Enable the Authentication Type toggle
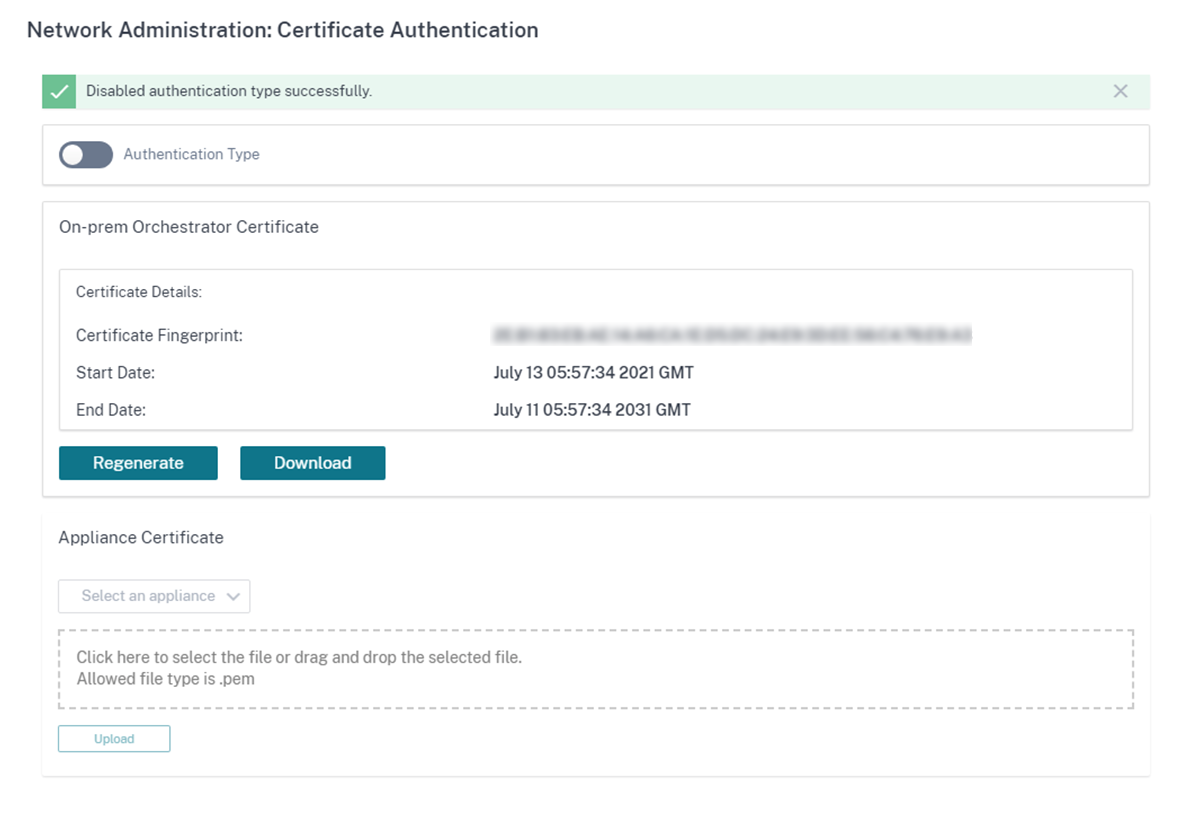 (x=86, y=154)
